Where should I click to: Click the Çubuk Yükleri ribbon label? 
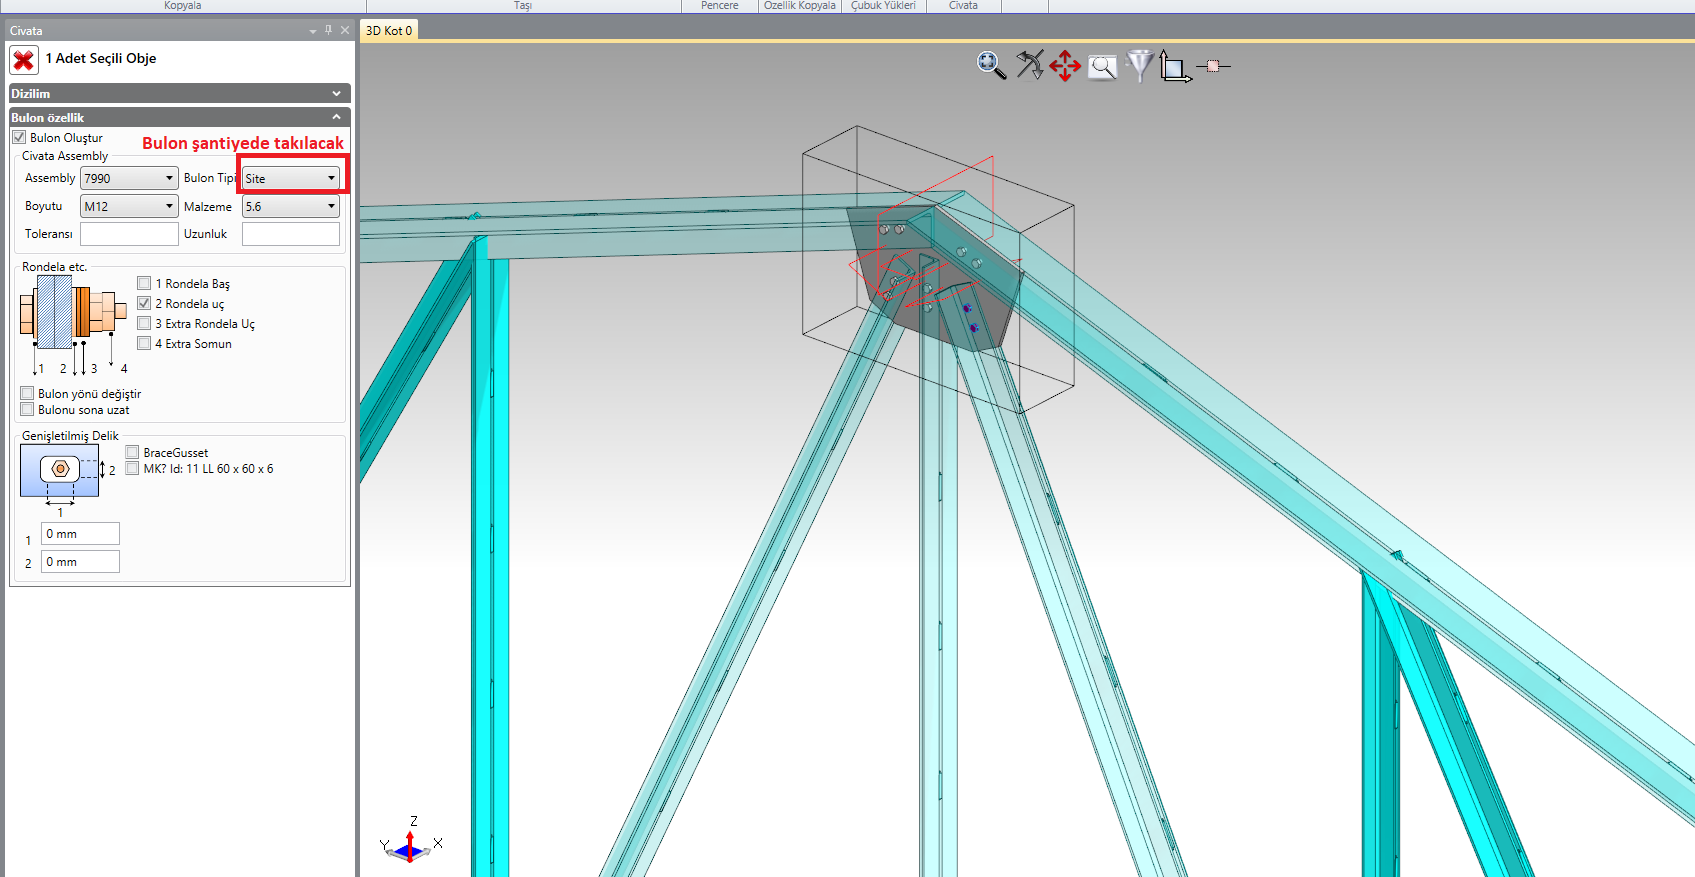883,6
